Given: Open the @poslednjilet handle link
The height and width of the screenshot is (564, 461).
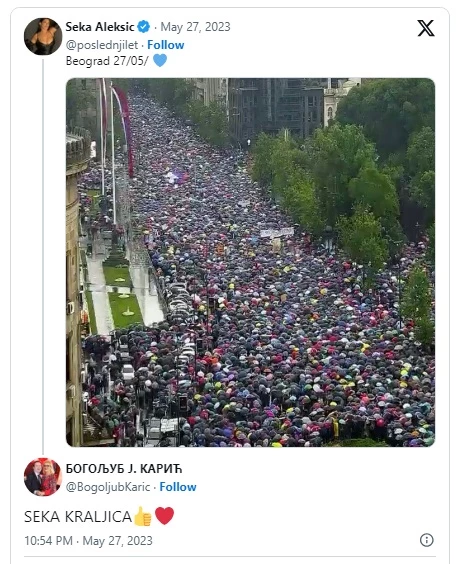Looking at the screenshot, I should tap(102, 45).
